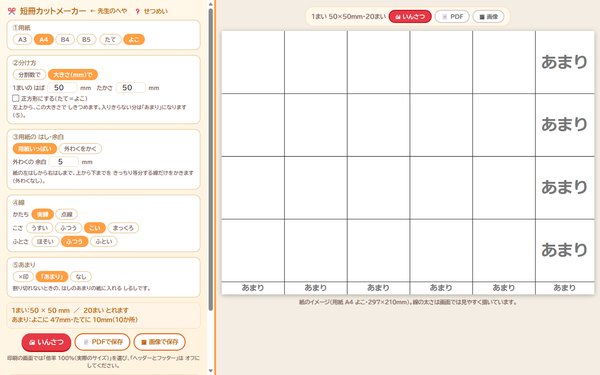This screenshot has width=600, height=375.
Task: Click the 画像 button above preview
Action: coord(488,16)
